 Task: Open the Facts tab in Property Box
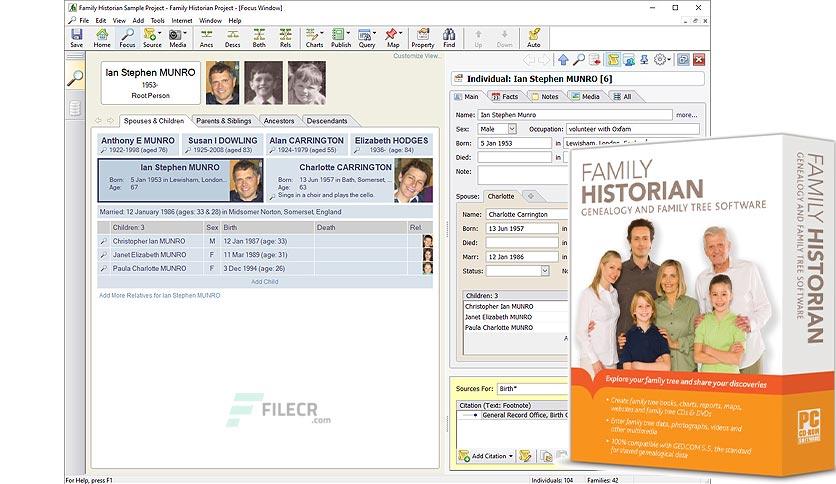505,96
